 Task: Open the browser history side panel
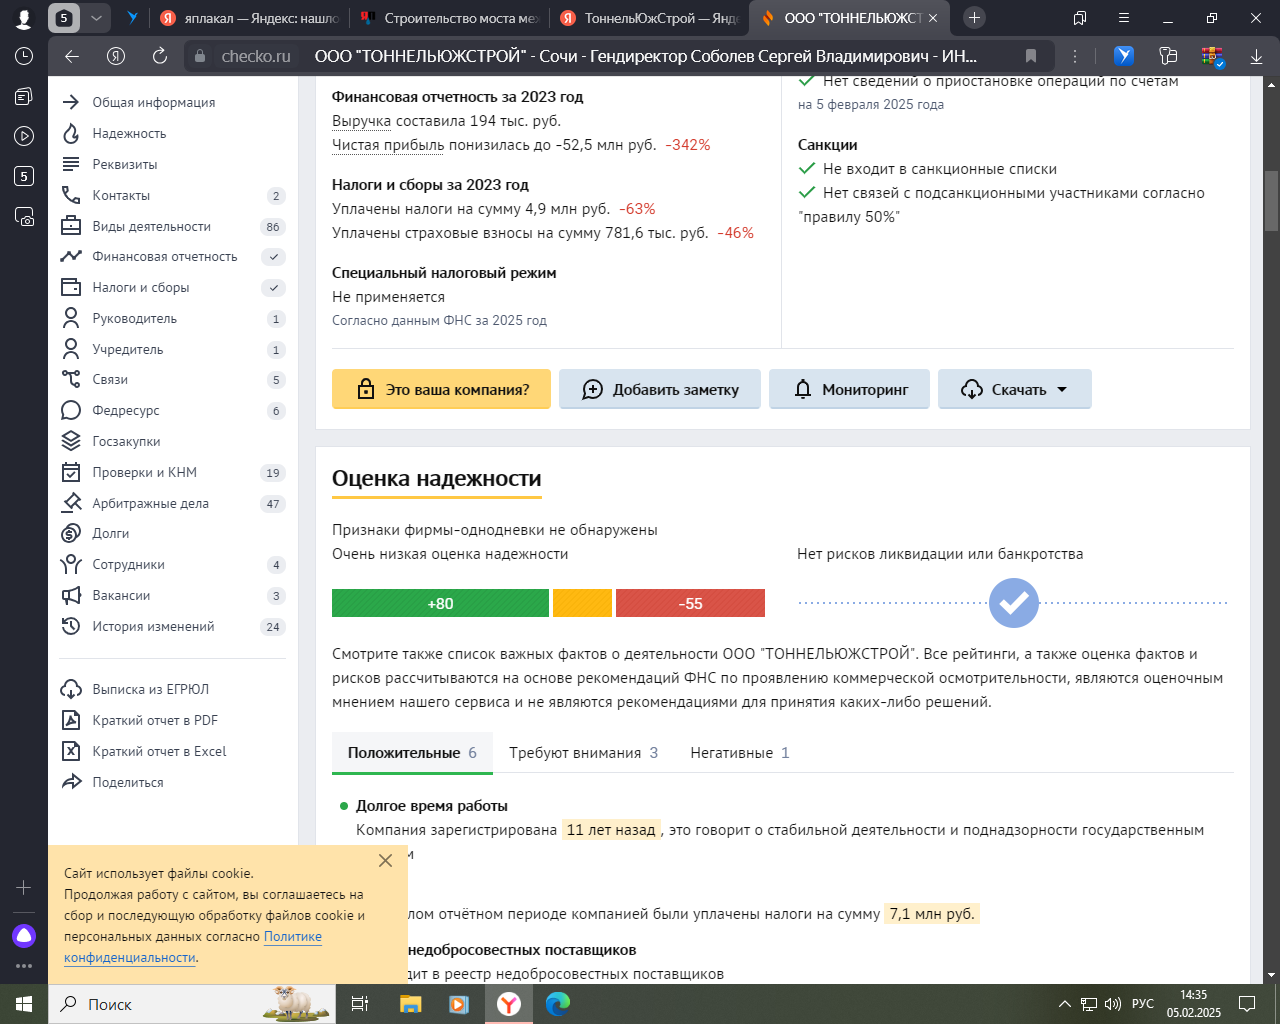point(24,56)
